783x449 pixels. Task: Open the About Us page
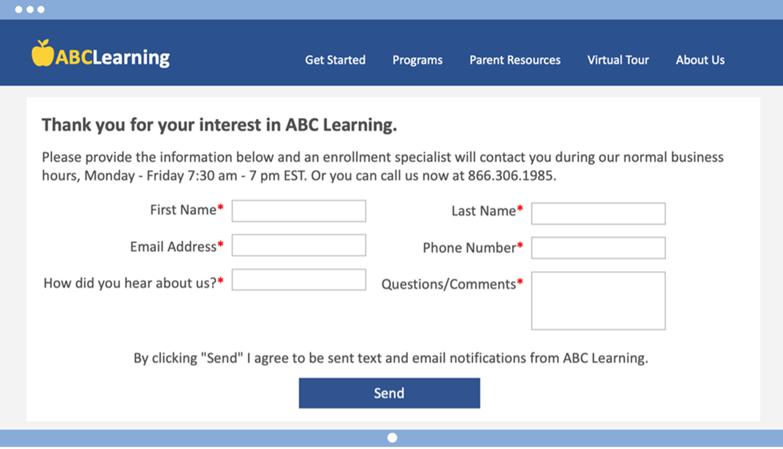pyautogui.click(x=700, y=60)
